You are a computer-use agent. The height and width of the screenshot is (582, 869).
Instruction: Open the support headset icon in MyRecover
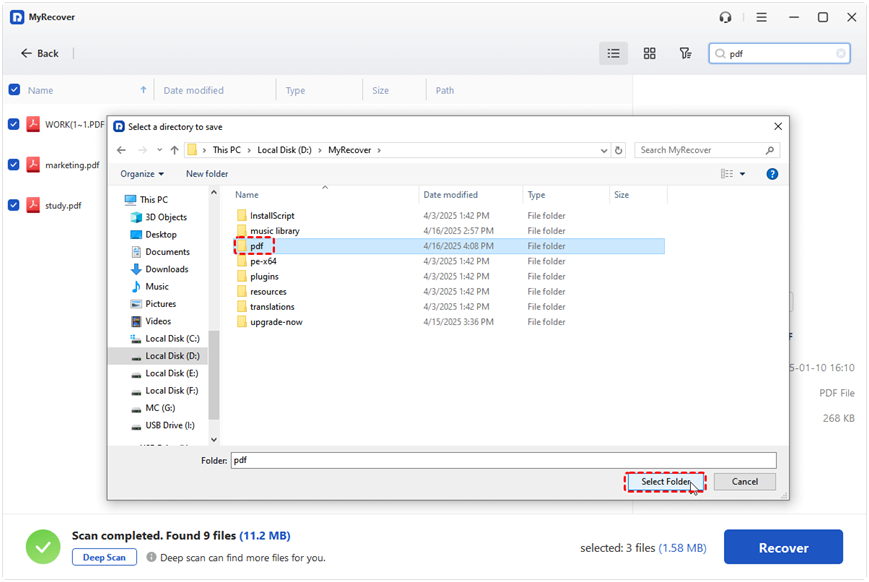(x=725, y=18)
